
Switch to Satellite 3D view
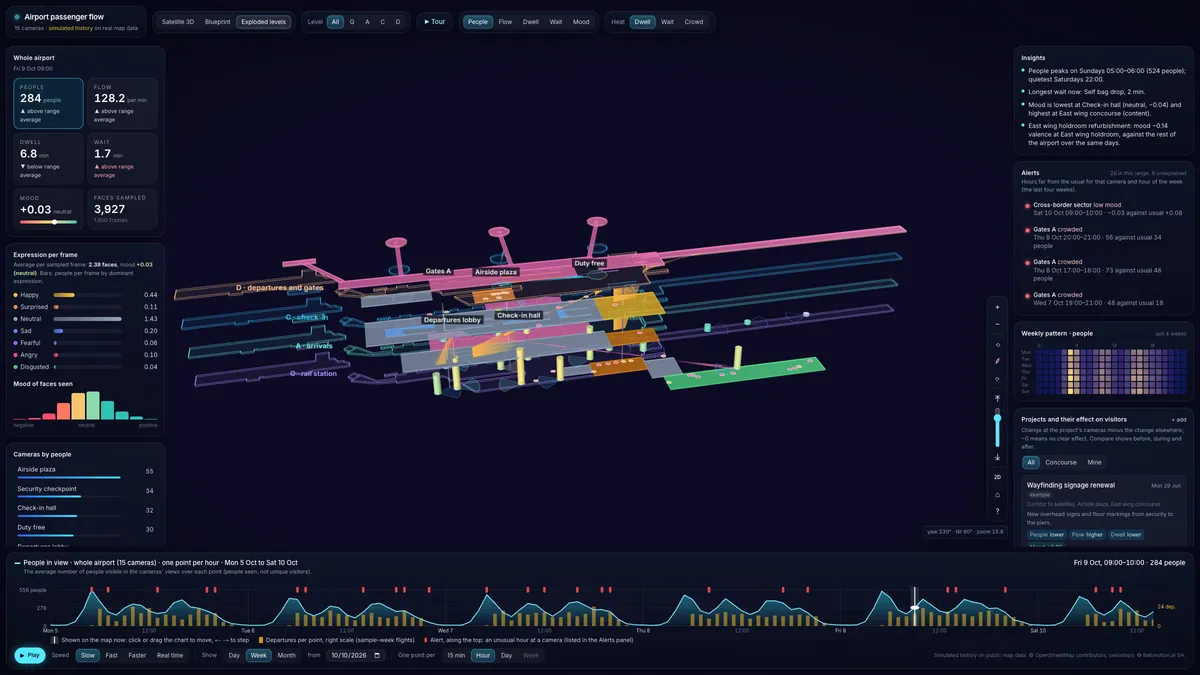pos(178,21)
